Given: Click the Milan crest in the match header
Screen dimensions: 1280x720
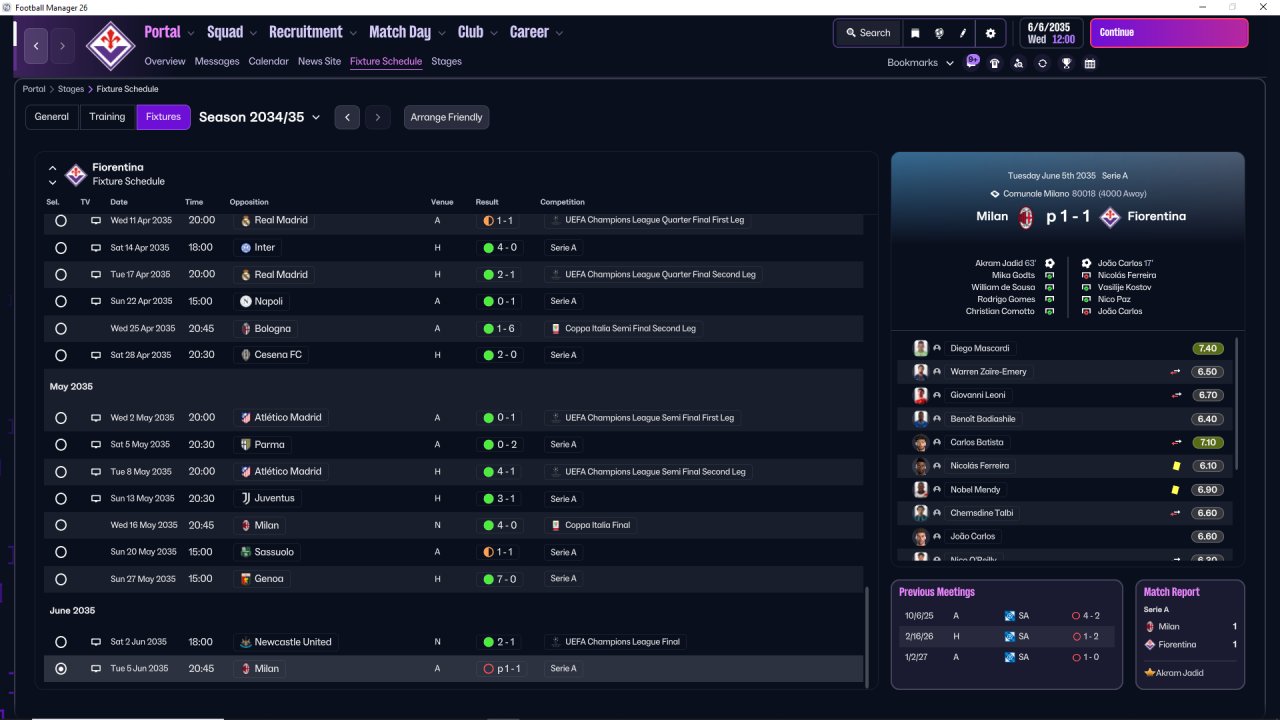Looking at the screenshot, I should (1025, 217).
